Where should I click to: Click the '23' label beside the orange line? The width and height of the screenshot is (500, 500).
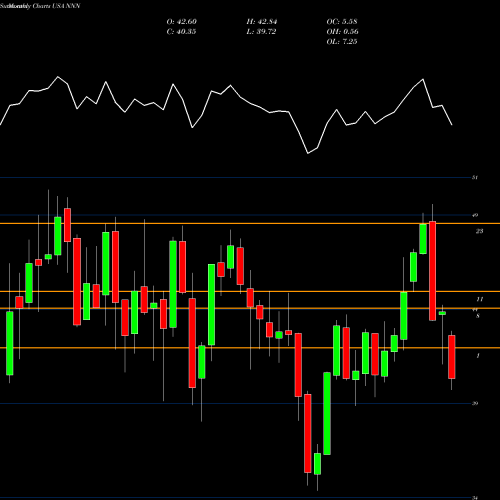[479, 231]
